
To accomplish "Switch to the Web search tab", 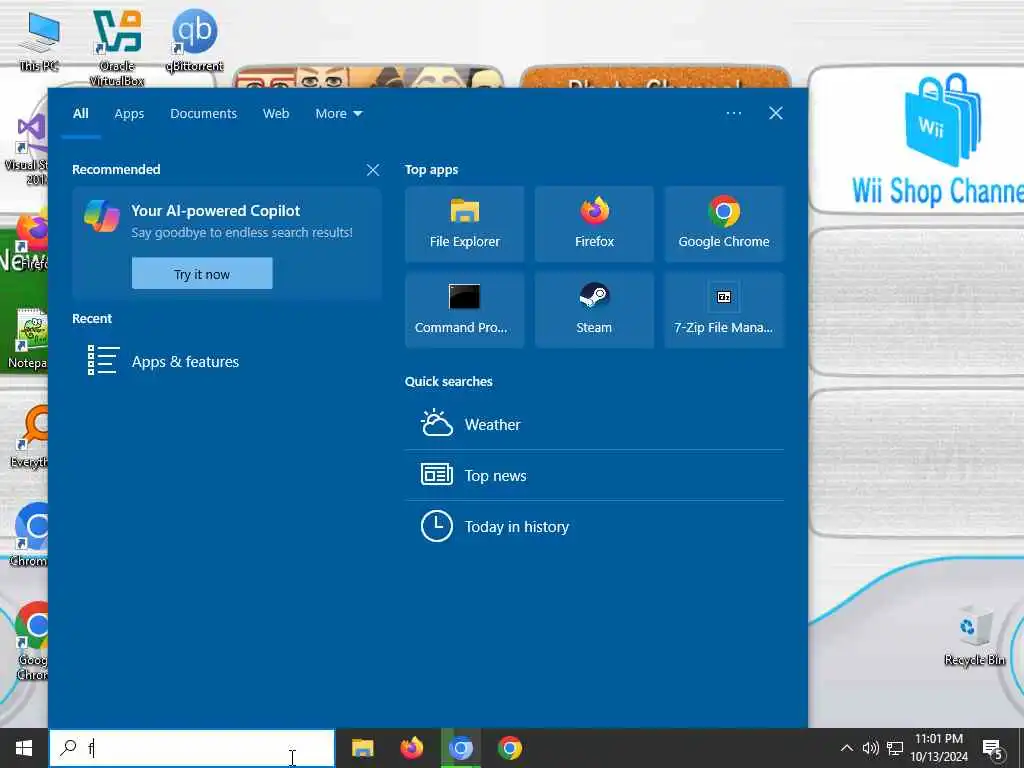I will pyautogui.click(x=276, y=114).
